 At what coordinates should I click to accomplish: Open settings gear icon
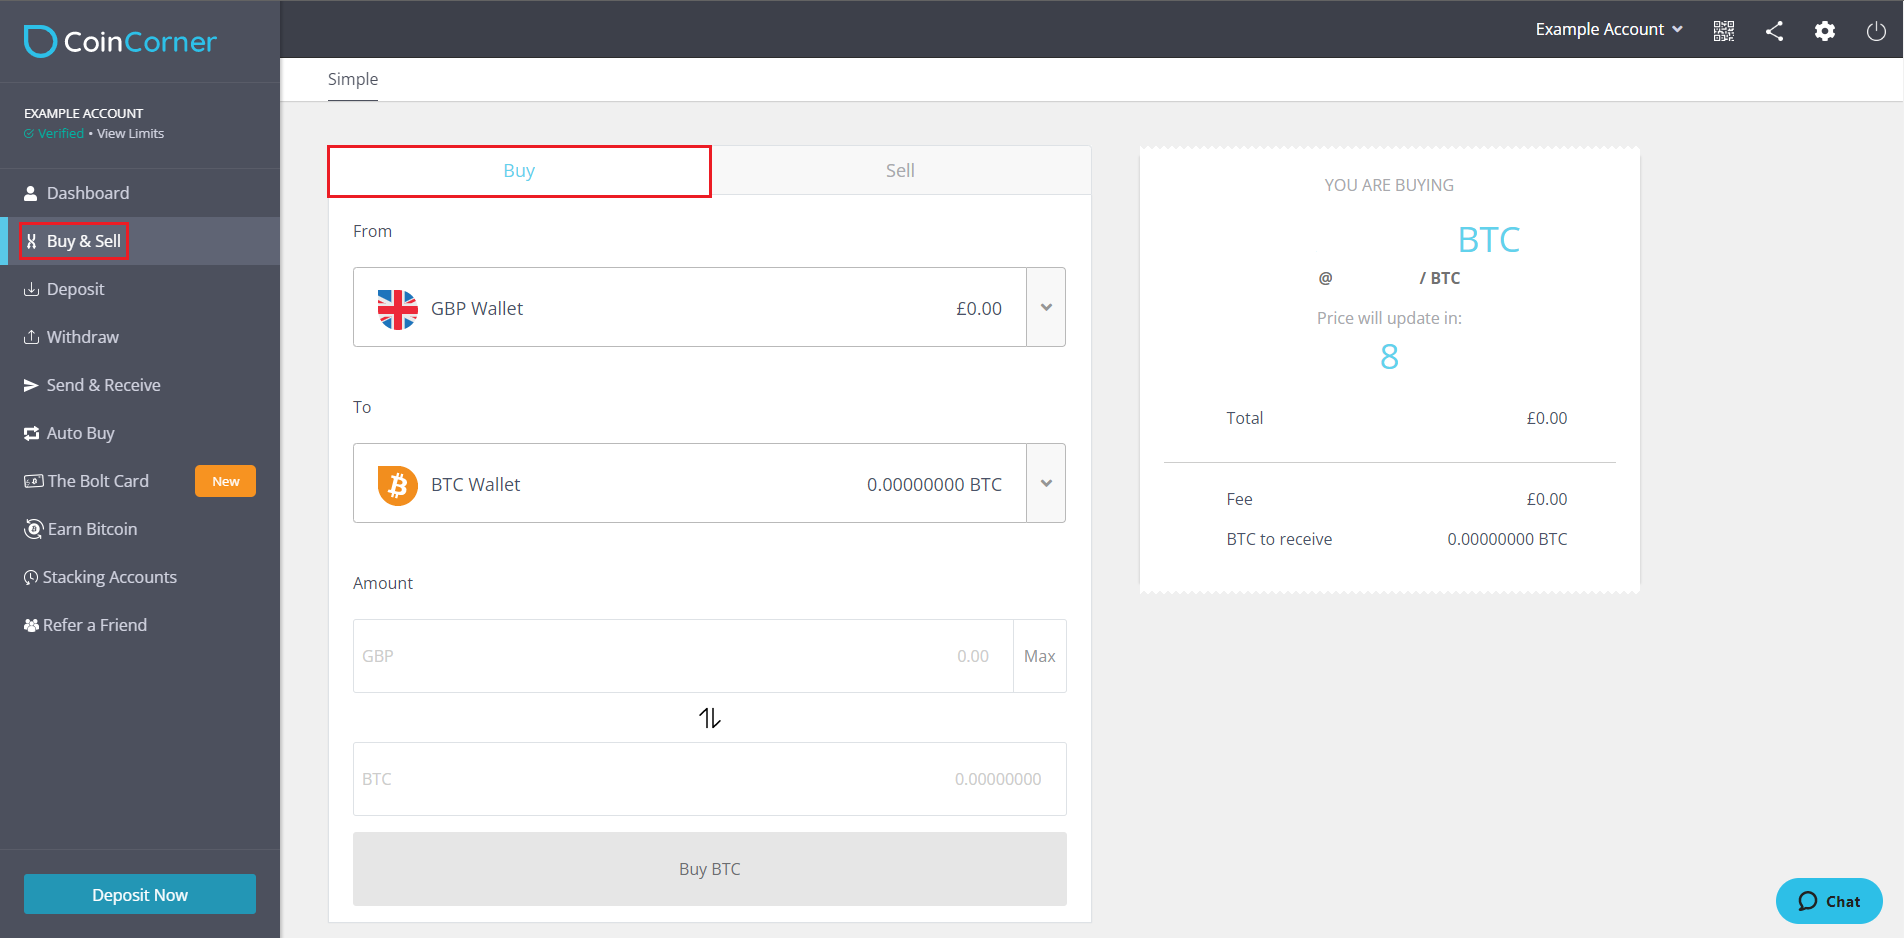[x=1825, y=30]
